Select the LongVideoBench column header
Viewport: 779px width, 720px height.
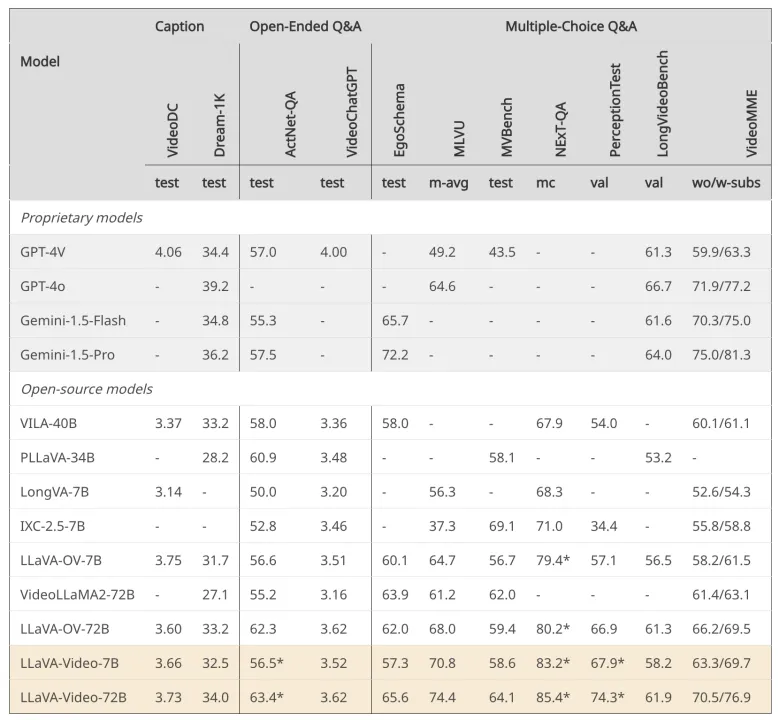click(662, 103)
